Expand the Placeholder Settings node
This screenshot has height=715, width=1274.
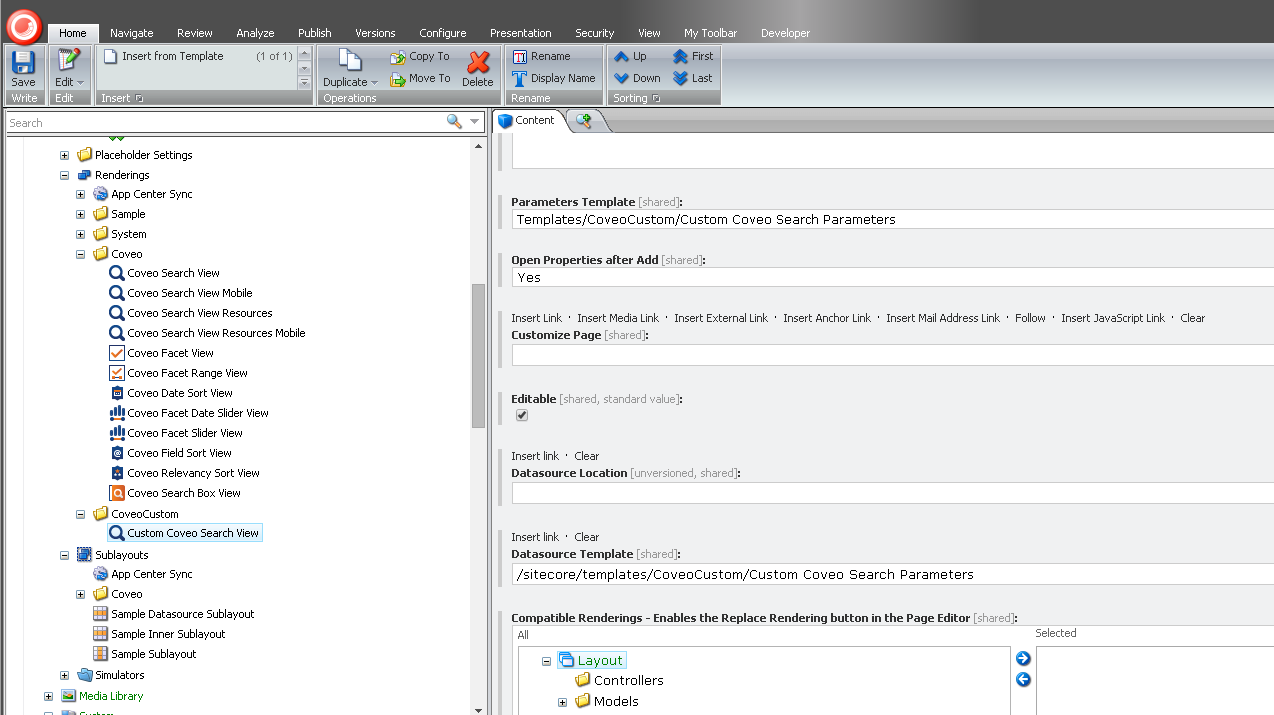65,155
